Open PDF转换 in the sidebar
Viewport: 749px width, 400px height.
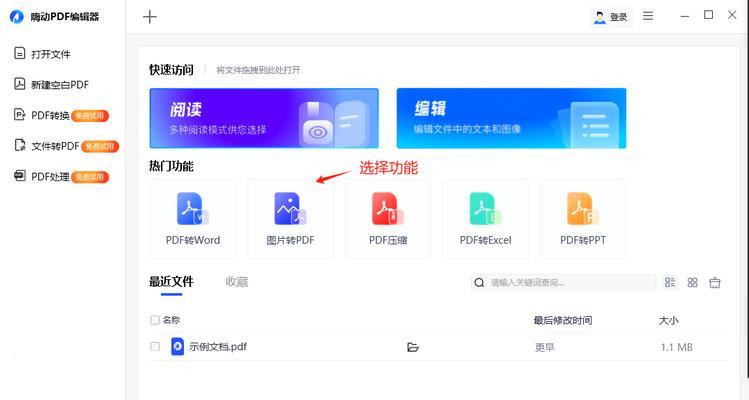(50, 115)
